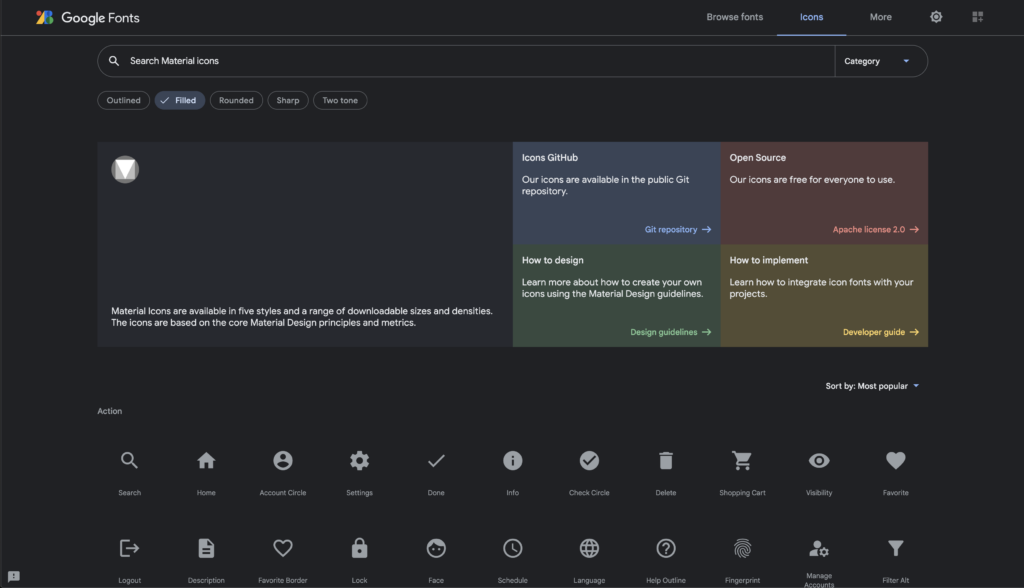Go to the Browse fonts tab
The height and width of the screenshot is (588, 1024).
[734, 17]
